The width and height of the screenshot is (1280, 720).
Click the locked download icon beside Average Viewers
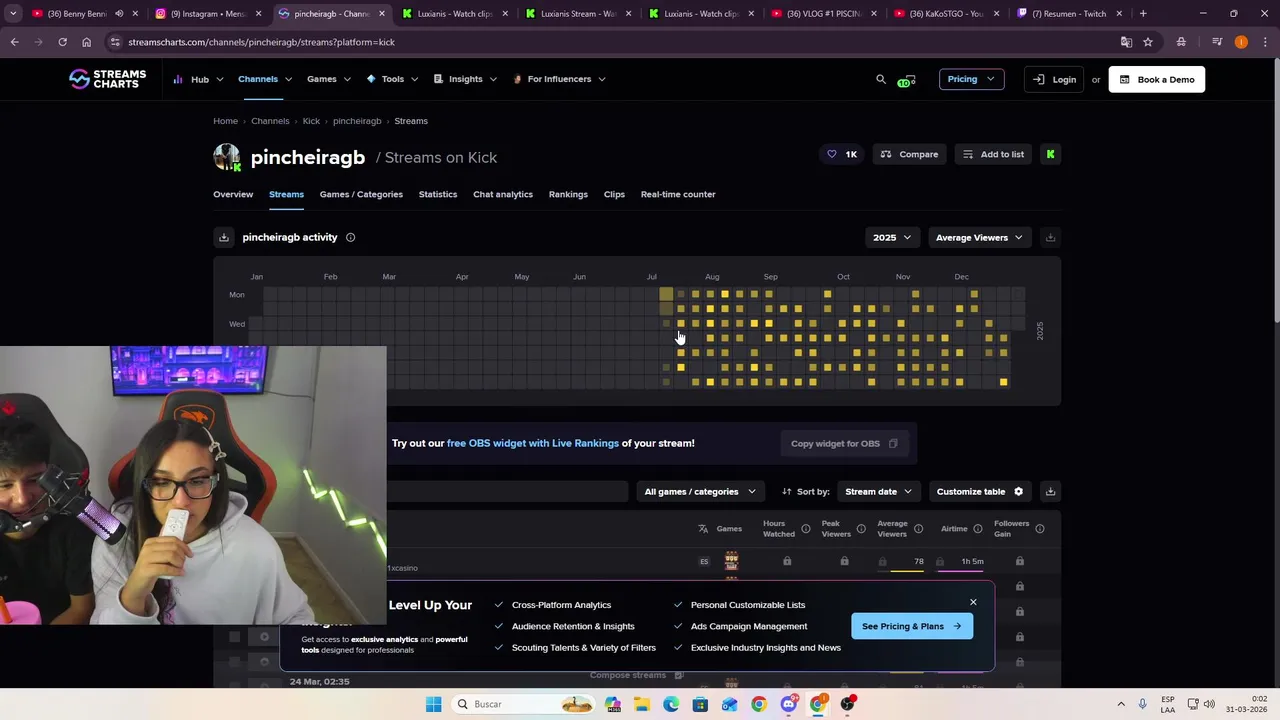click(x=1050, y=237)
